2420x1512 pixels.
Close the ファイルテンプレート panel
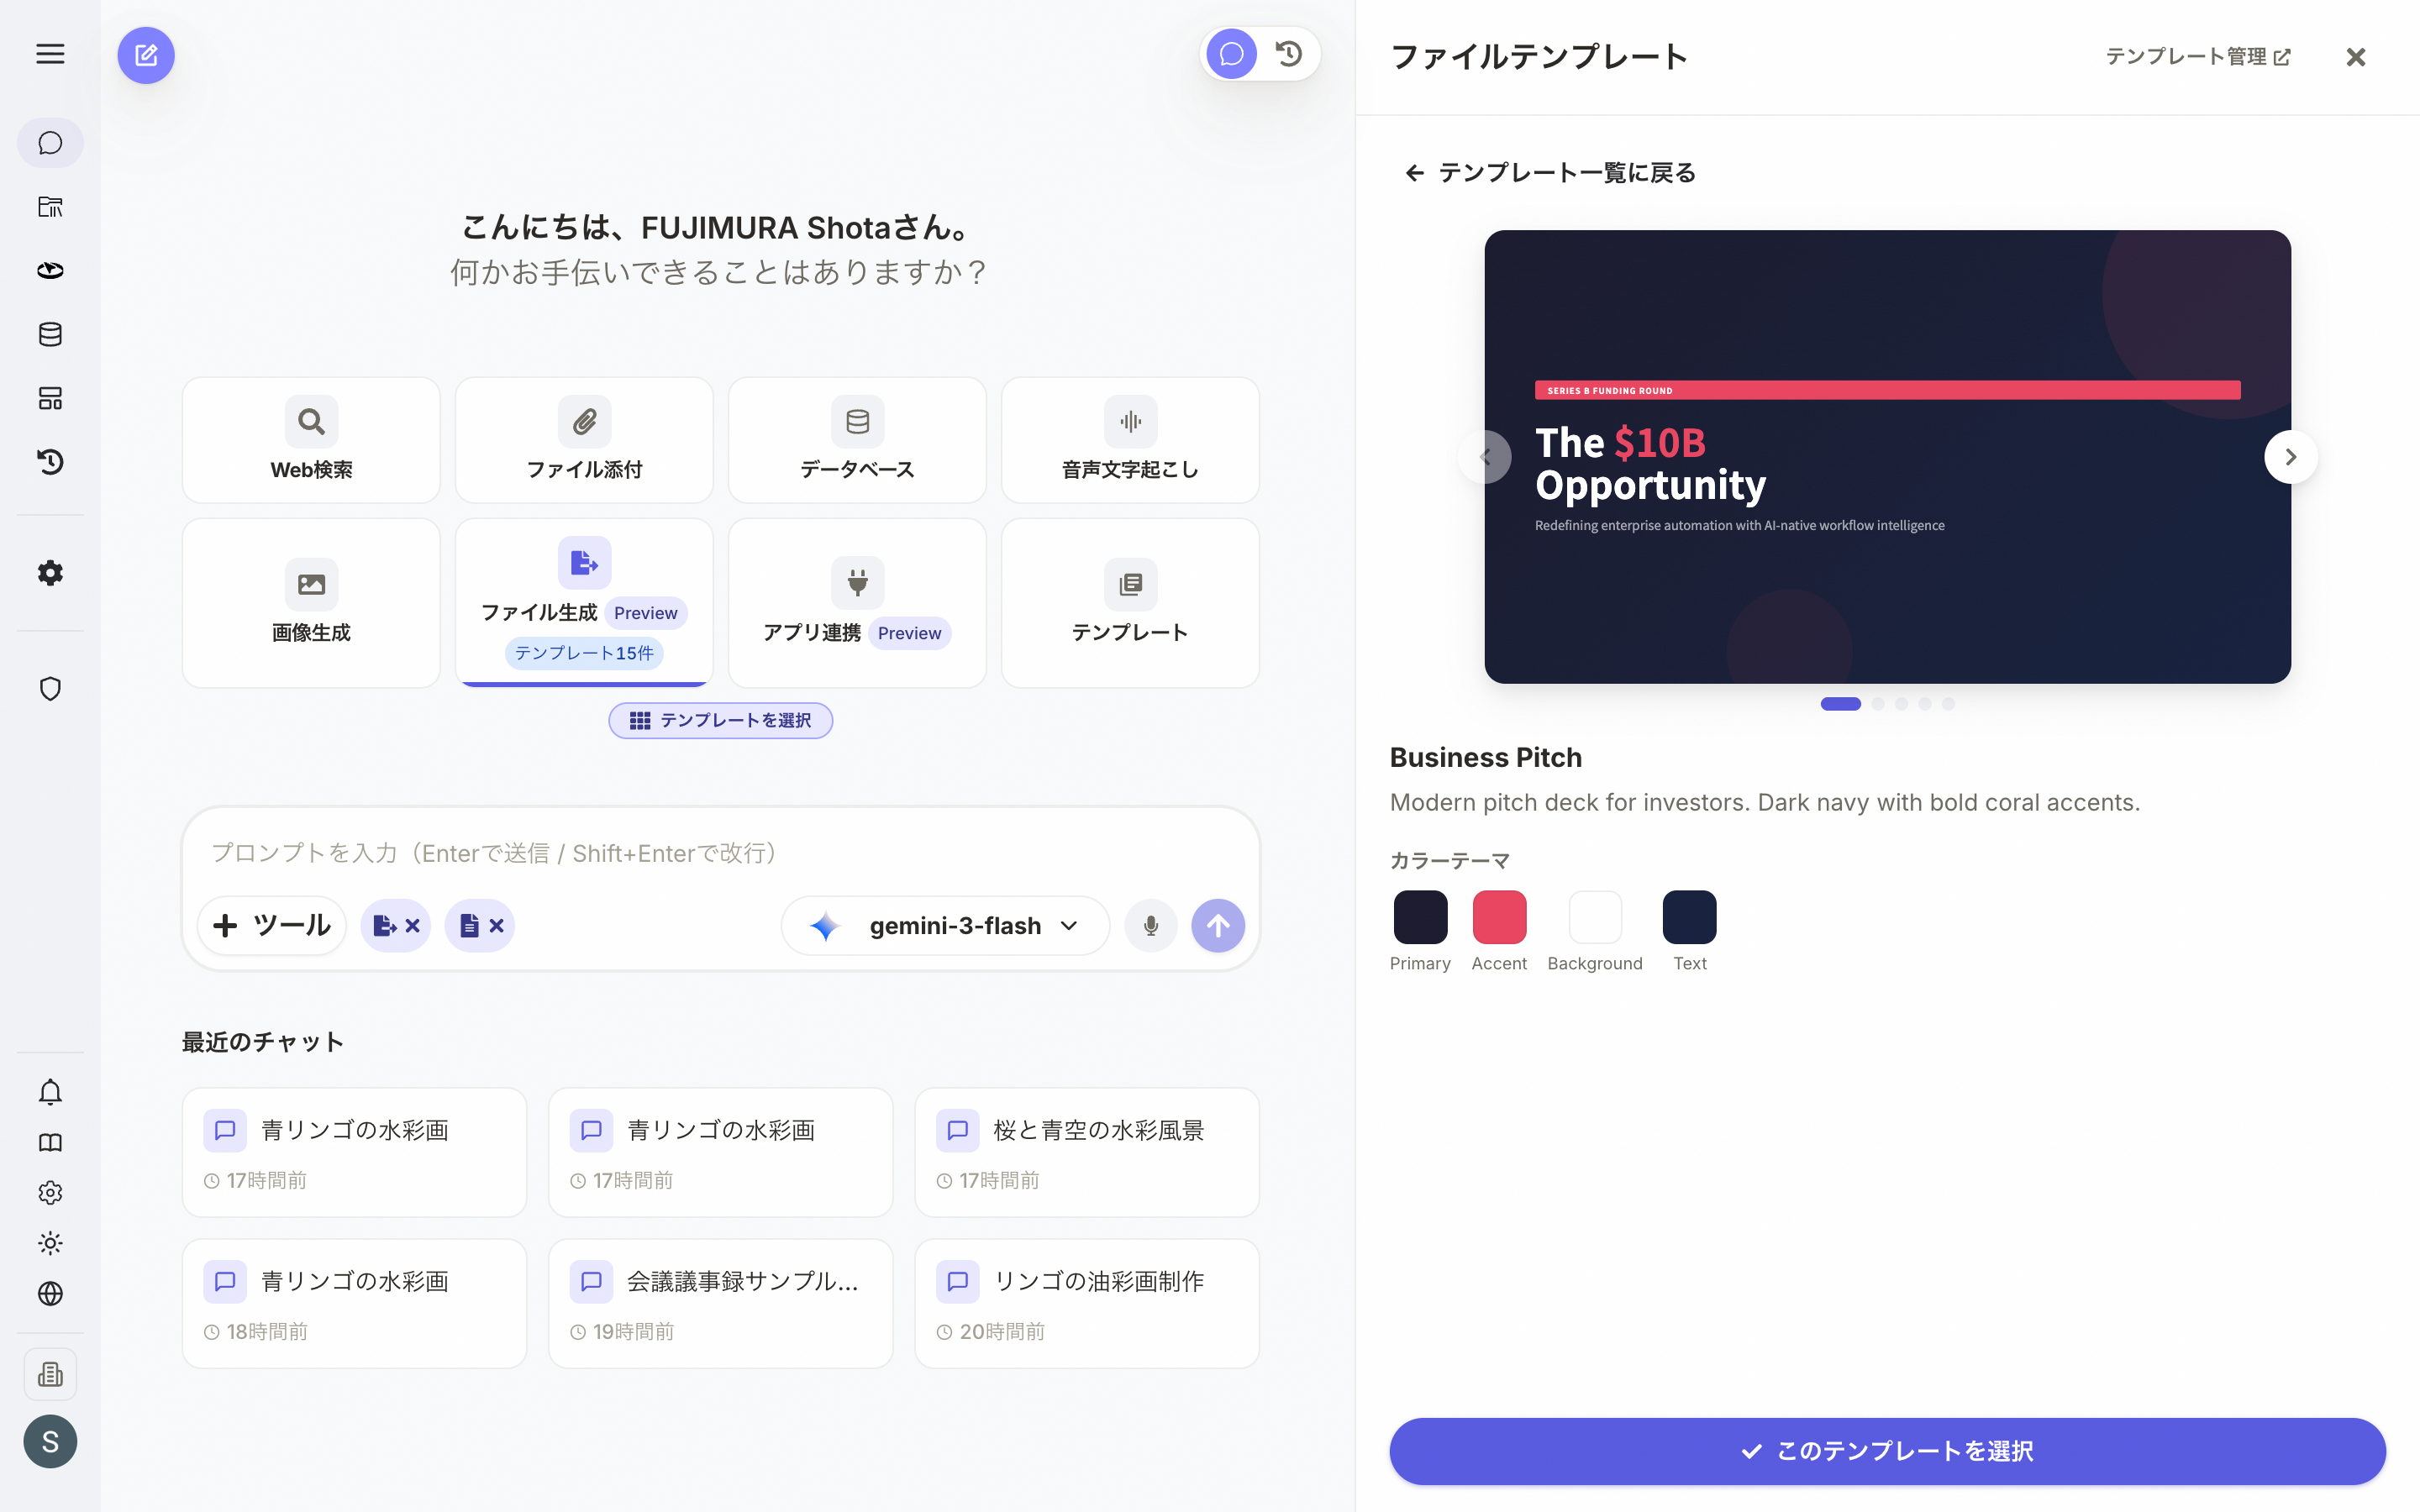coord(2356,57)
